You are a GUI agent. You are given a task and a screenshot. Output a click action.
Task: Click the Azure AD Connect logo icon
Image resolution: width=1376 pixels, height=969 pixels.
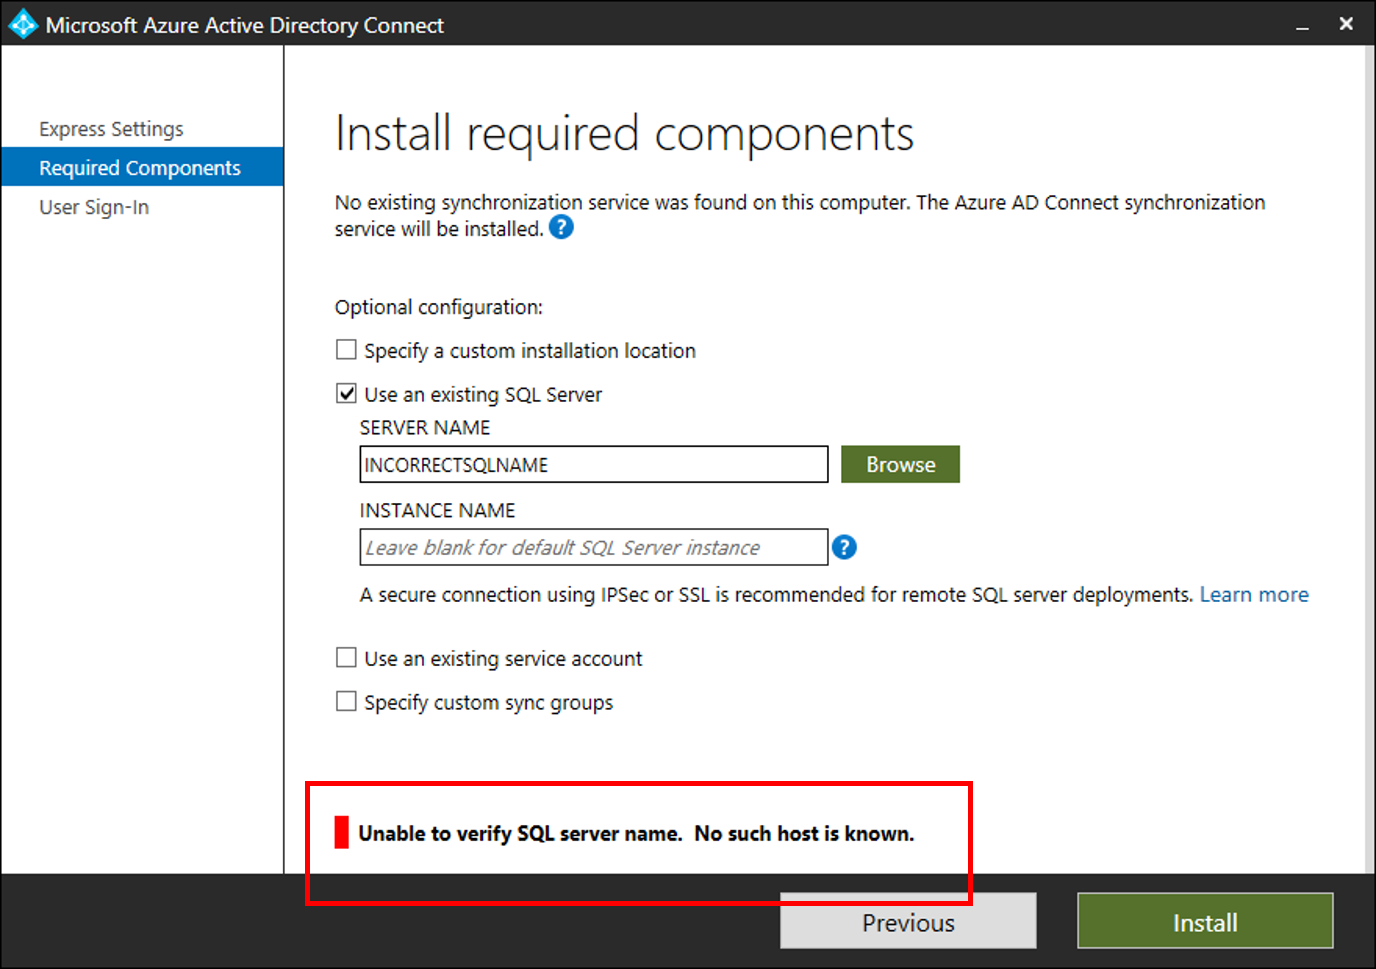pyautogui.click(x=22, y=25)
